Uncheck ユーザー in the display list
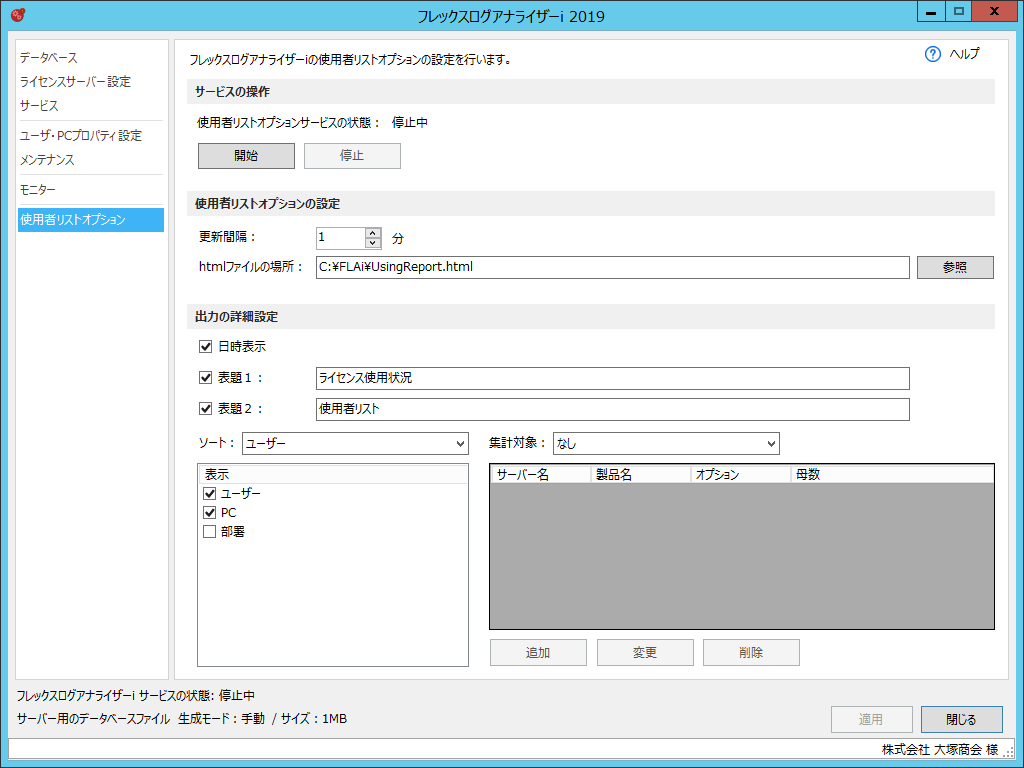The image size is (1024, 768). point(210,493)
